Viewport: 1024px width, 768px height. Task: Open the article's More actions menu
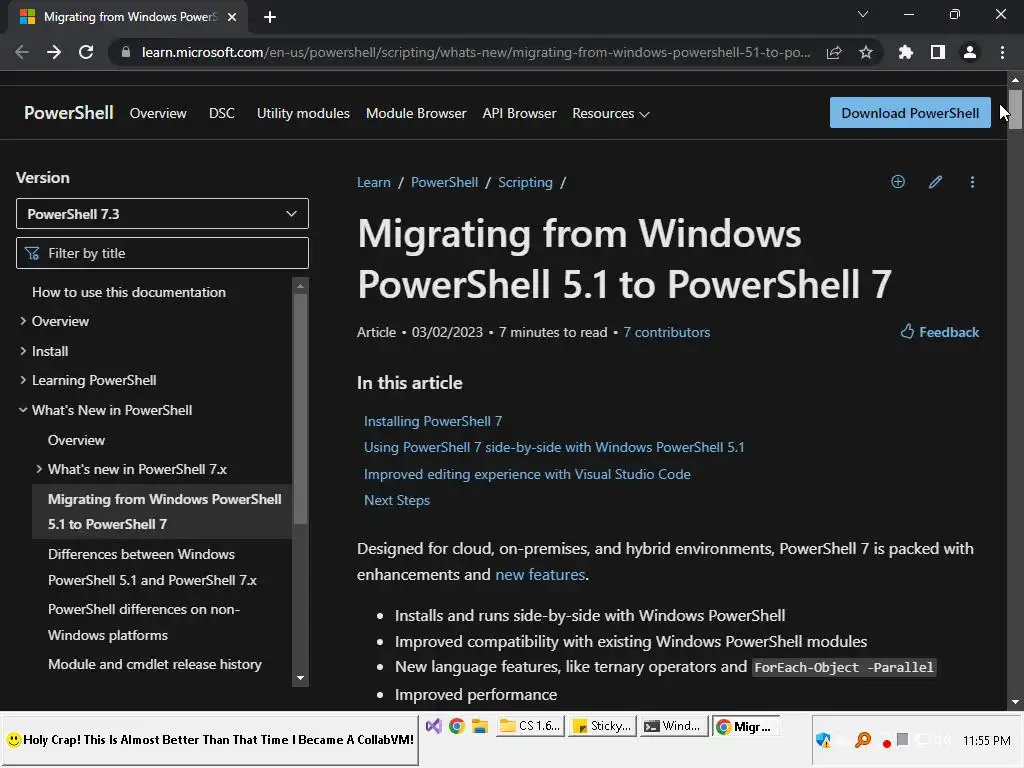coord(972,182)
